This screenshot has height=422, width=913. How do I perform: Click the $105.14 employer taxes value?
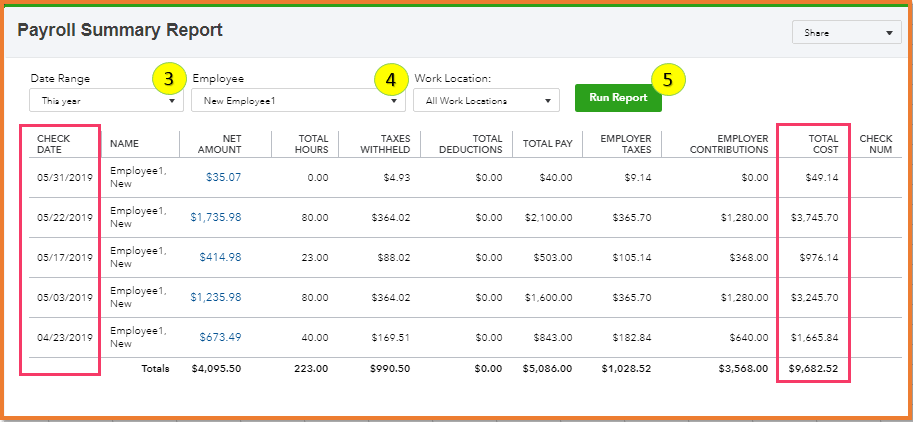tap(632, 258)
